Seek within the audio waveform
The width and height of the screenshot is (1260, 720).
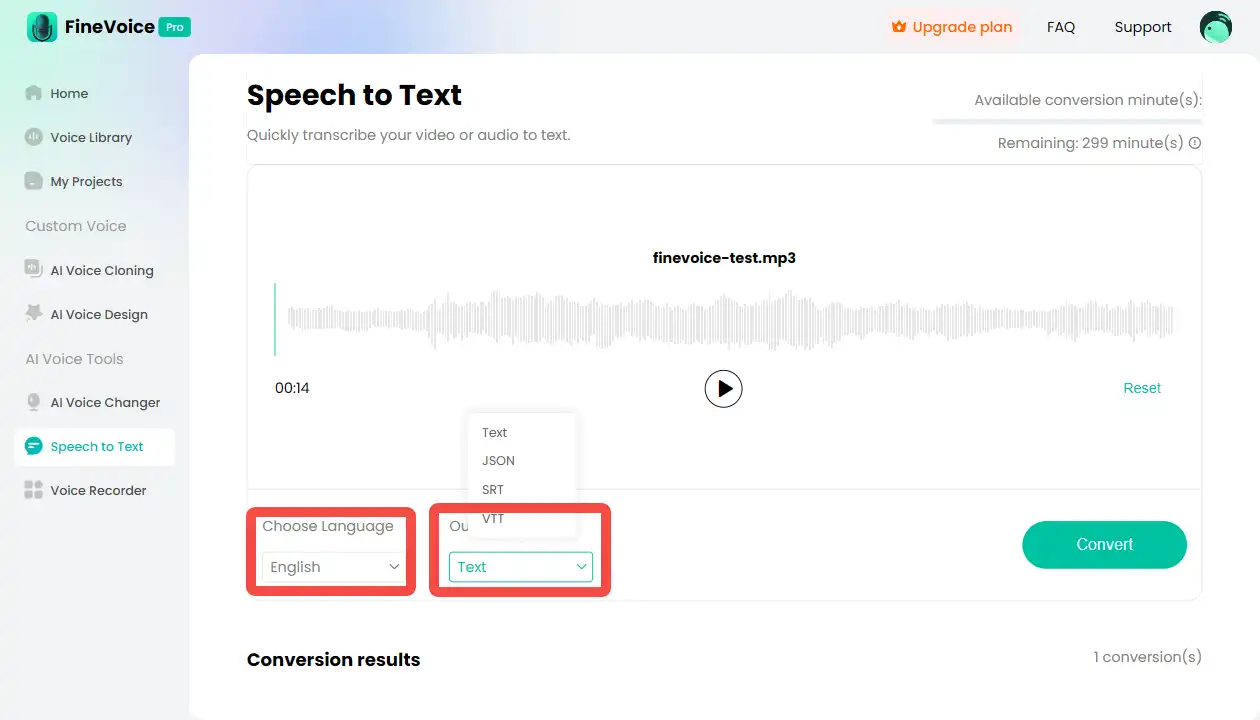tap(730, 319)
